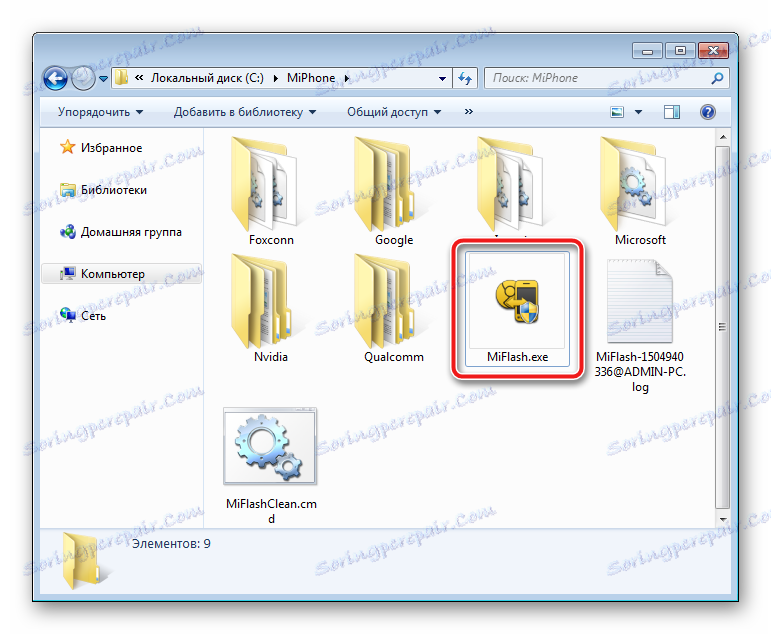The height and width of the screenshot is (634, 771).
Task: Expand the arrow after MiPhone breadcrumb
Action: [347, 78]
